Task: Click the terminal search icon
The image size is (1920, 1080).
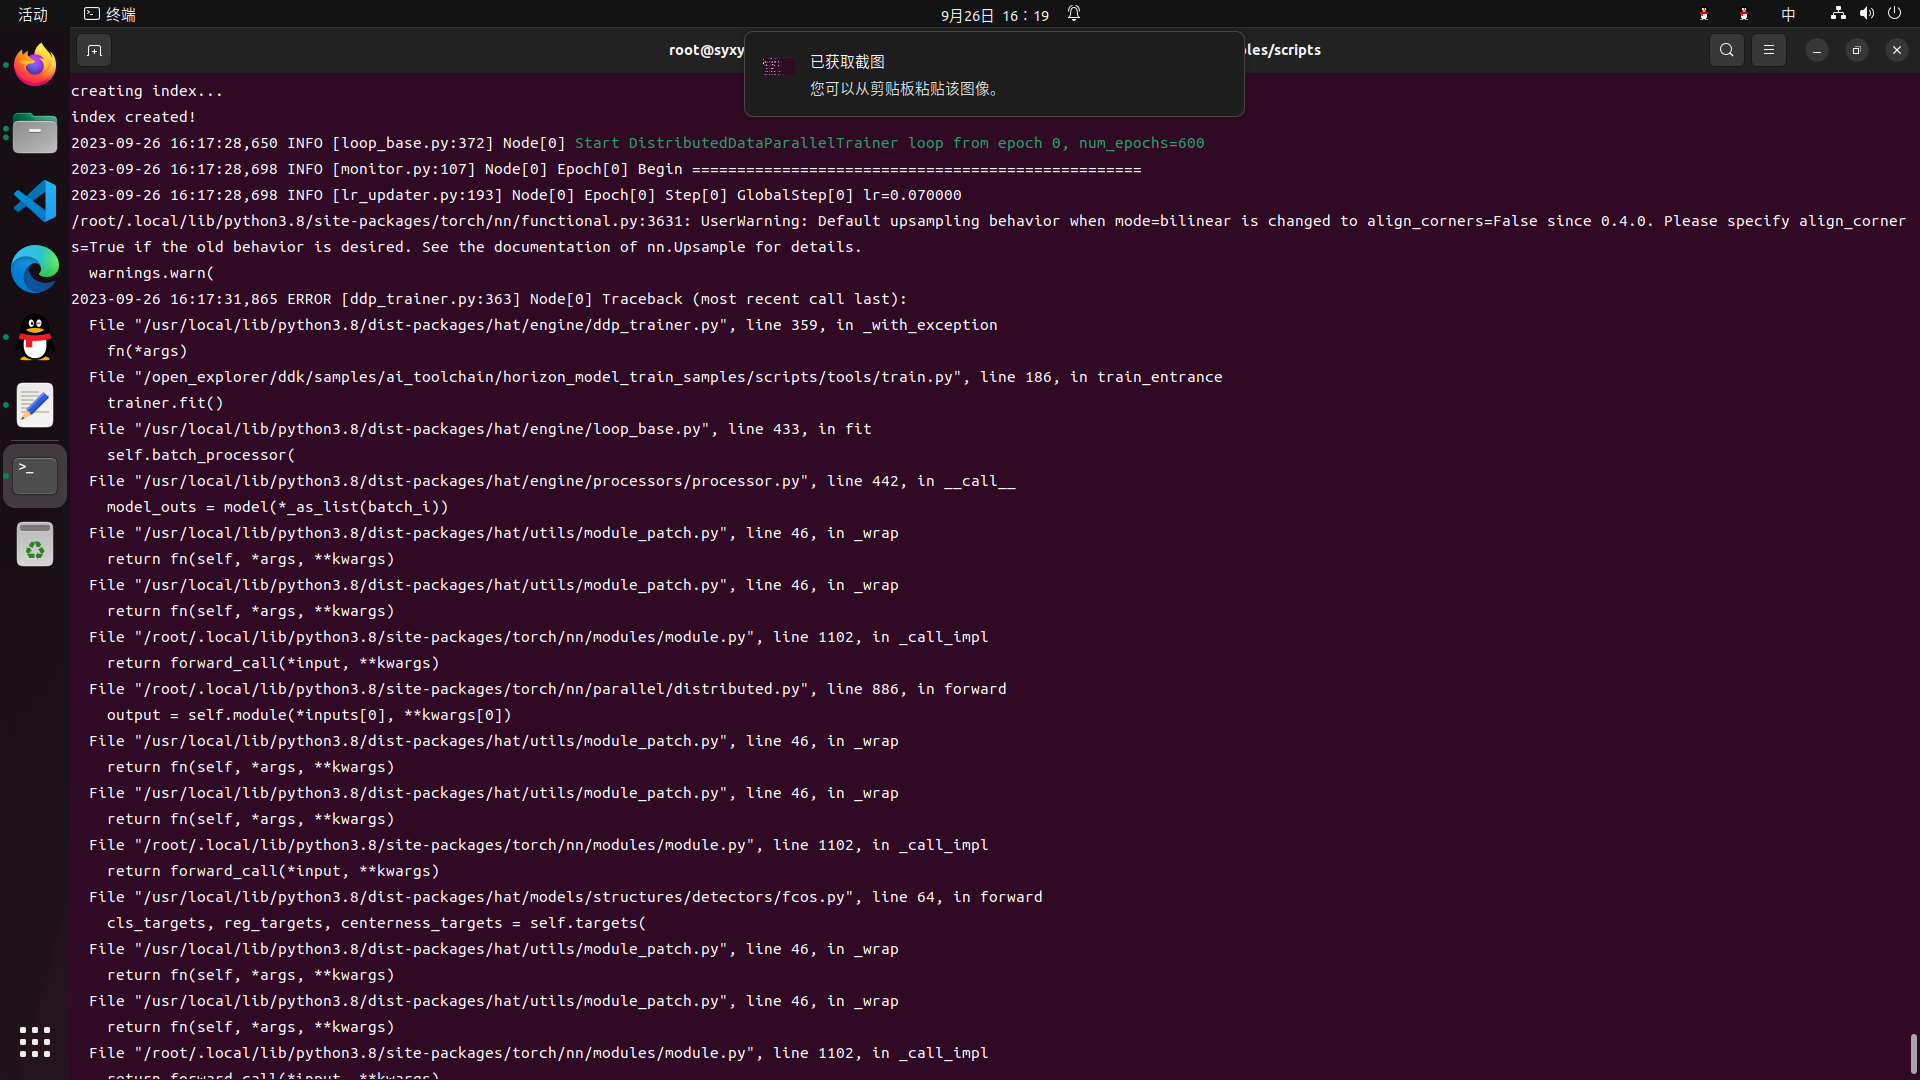Action: coord(1726,50)
